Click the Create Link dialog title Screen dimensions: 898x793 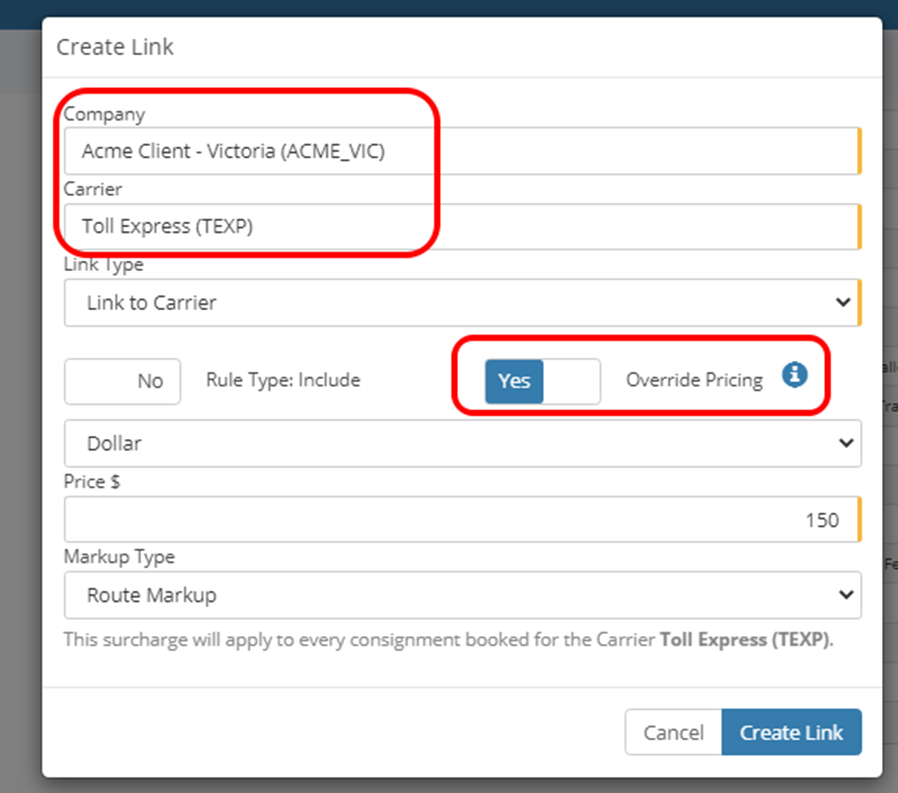pos(115,47)
